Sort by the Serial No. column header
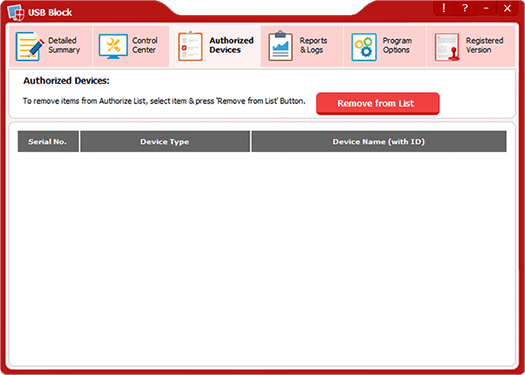Viewport: 525px width, 375px height. 48,142
